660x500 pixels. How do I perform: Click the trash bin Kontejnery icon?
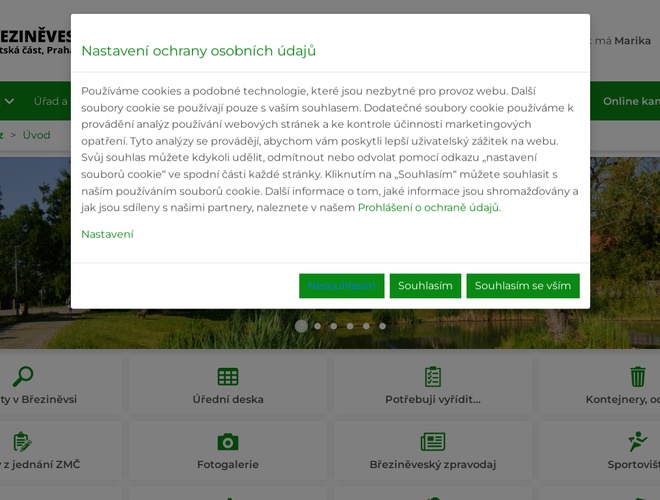[637, 377]
